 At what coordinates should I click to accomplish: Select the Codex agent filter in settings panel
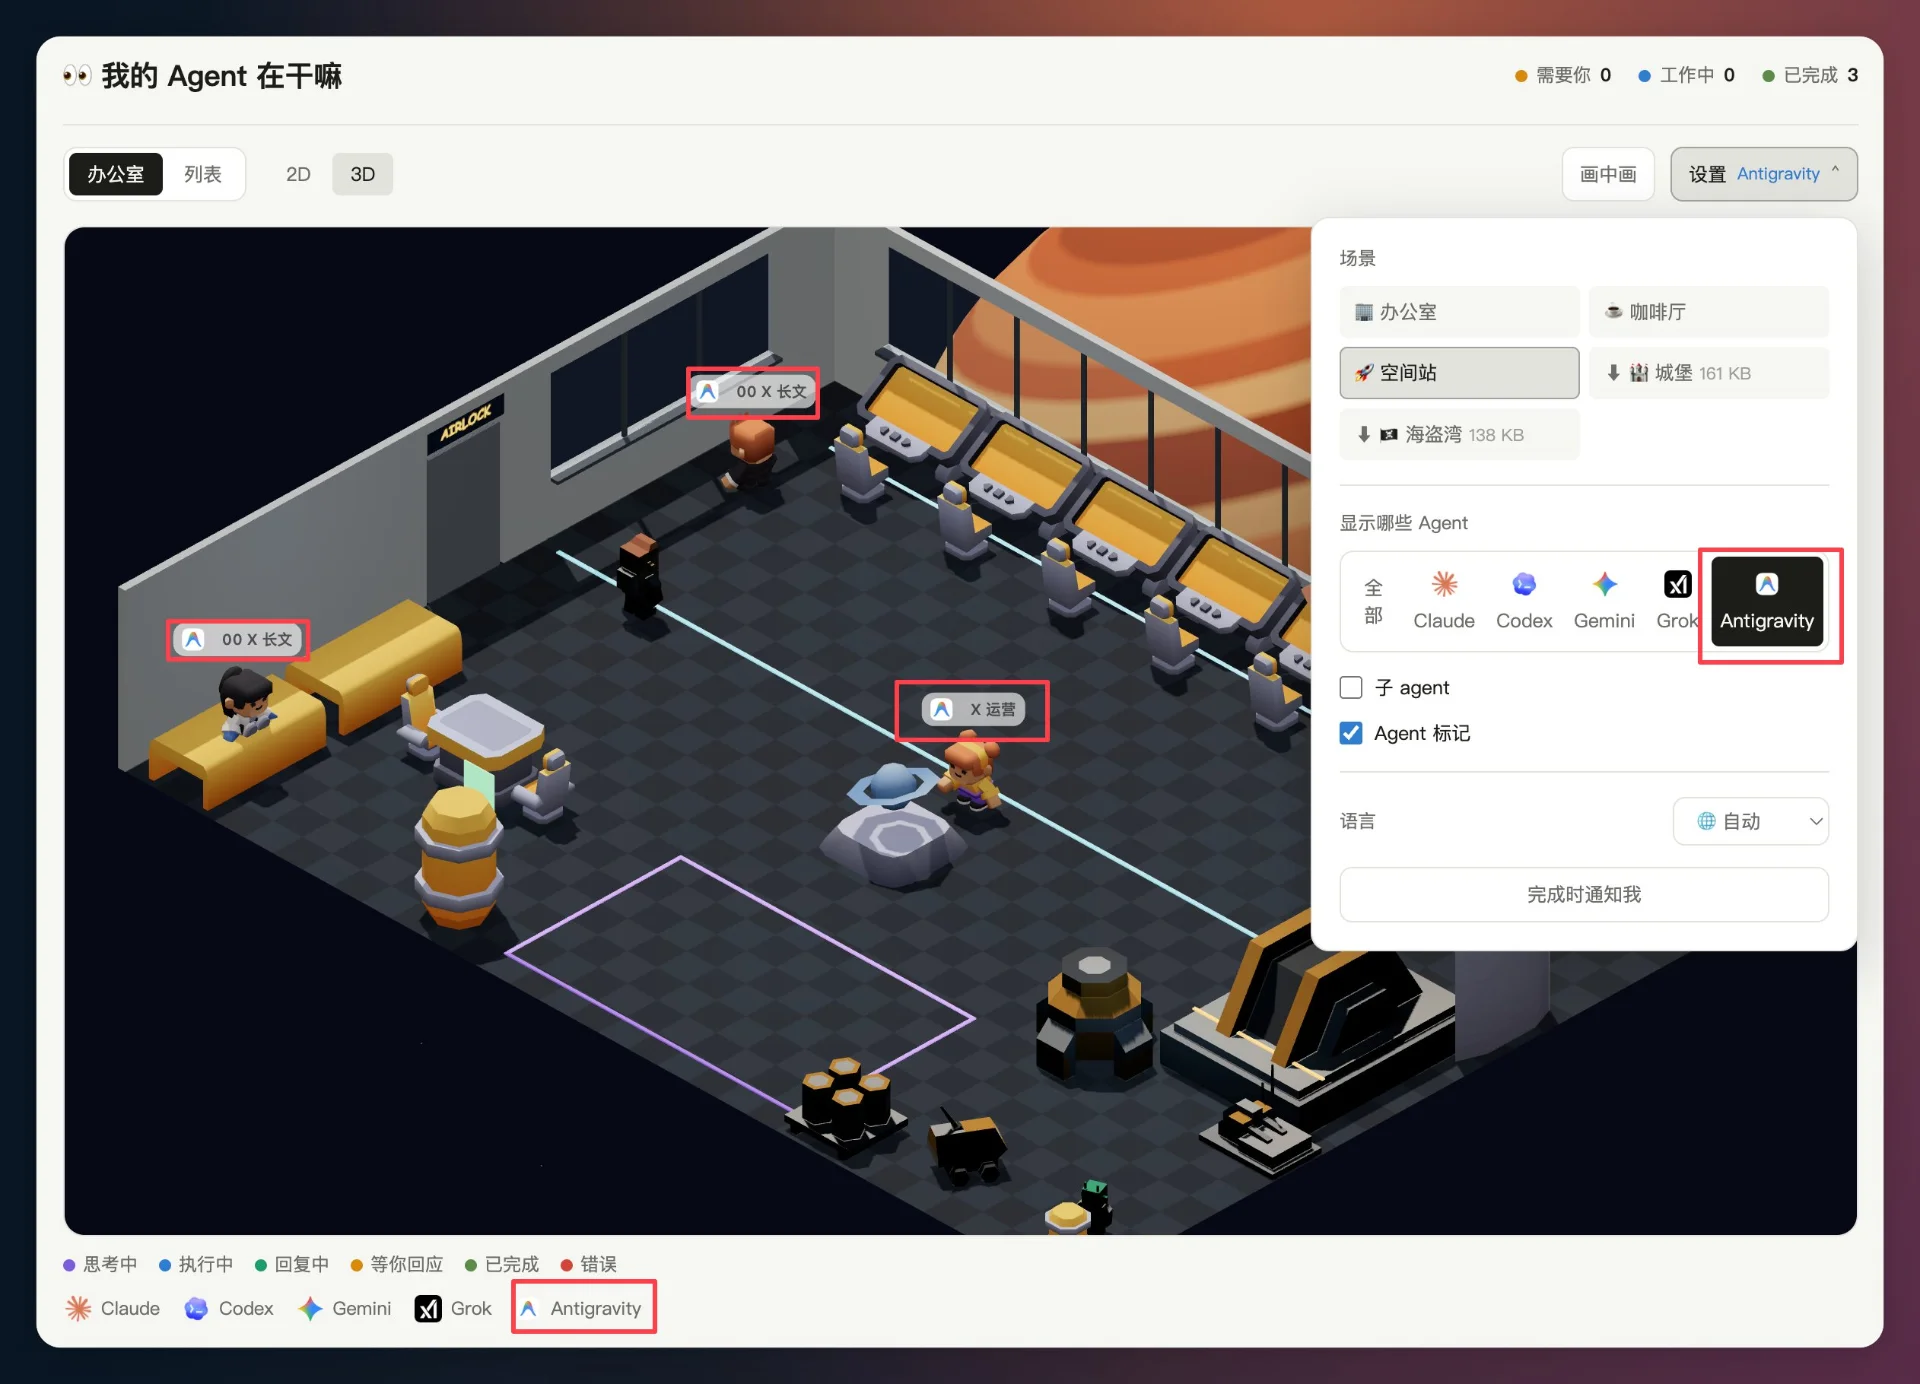1524,600
